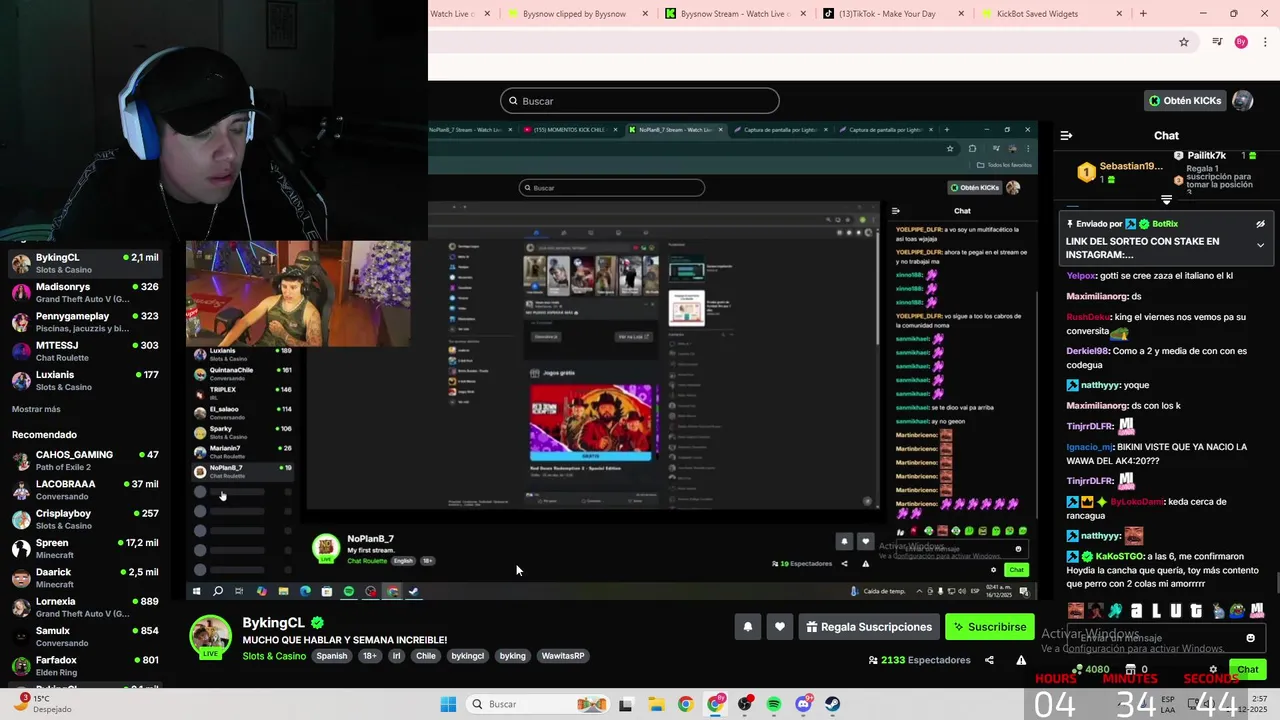Open OBS Studio from the taskbar
Screen dimensions: 1280x720
744,704
